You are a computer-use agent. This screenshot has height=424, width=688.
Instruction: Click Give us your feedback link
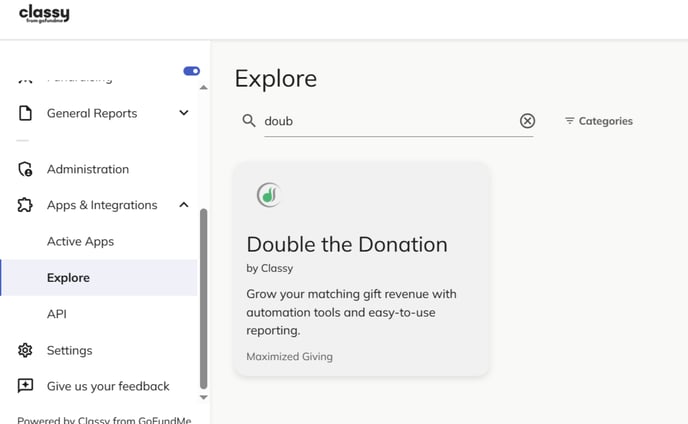tap(108, 386)
